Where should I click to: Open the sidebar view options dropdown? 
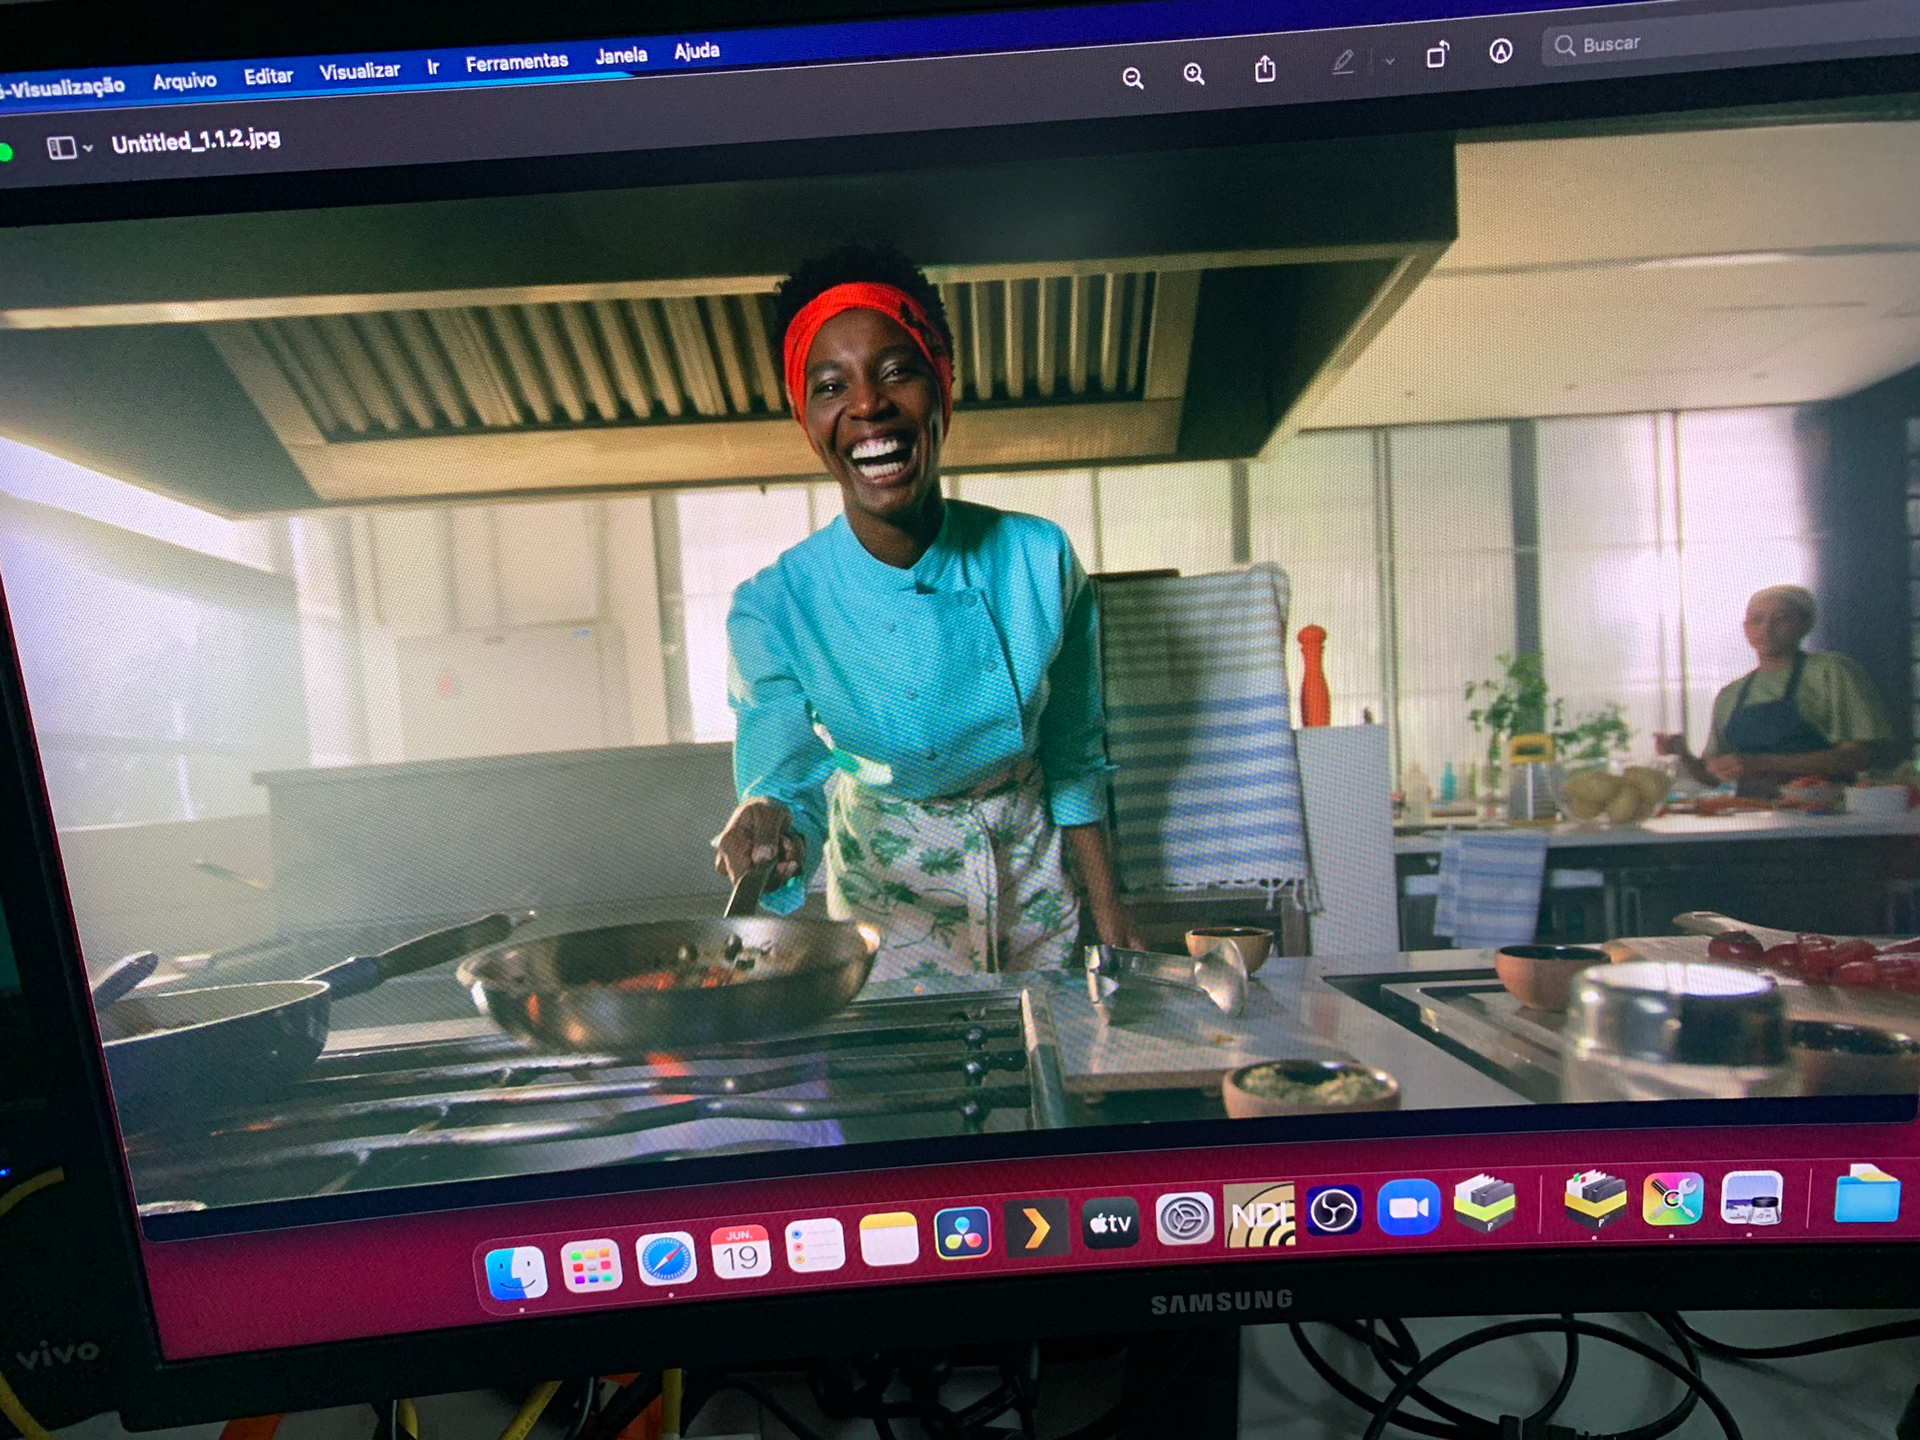coord(70,148)
